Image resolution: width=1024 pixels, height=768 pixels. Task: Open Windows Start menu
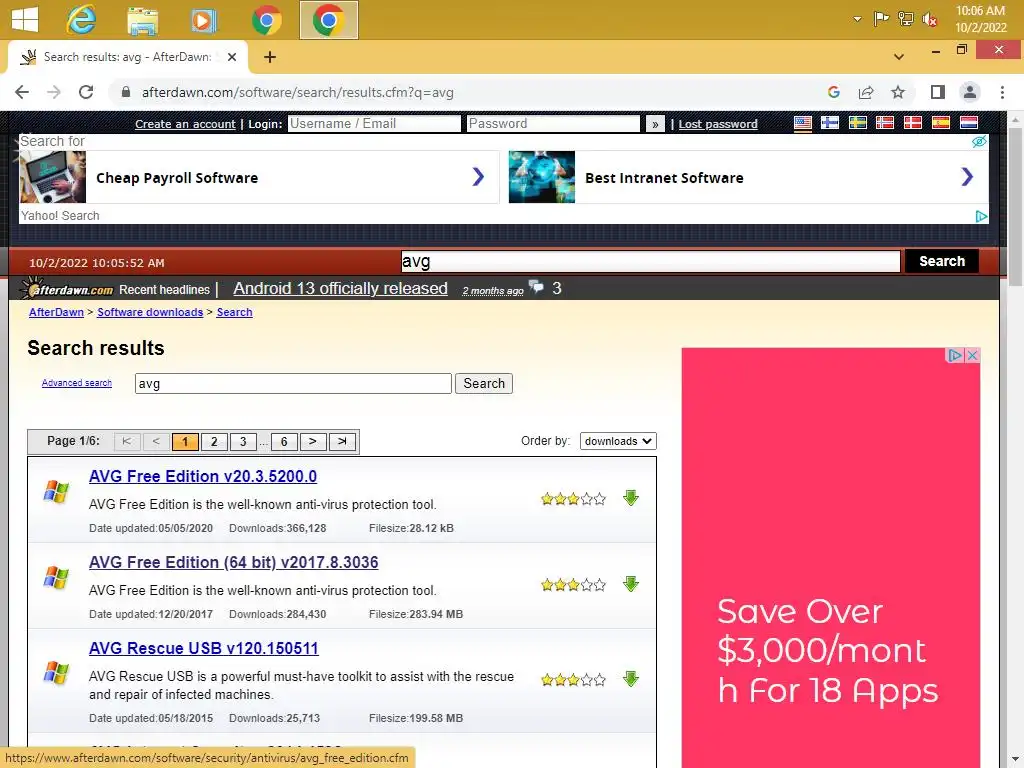(25, 20)
